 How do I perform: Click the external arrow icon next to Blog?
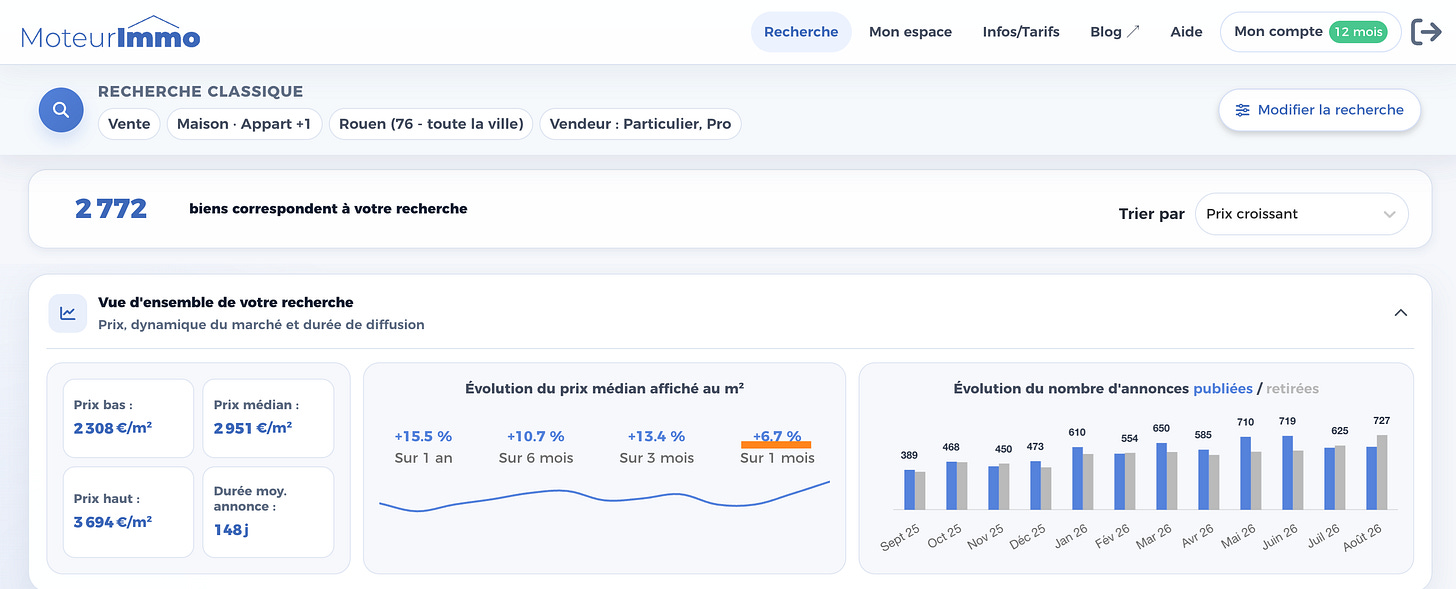(1133, 32)
